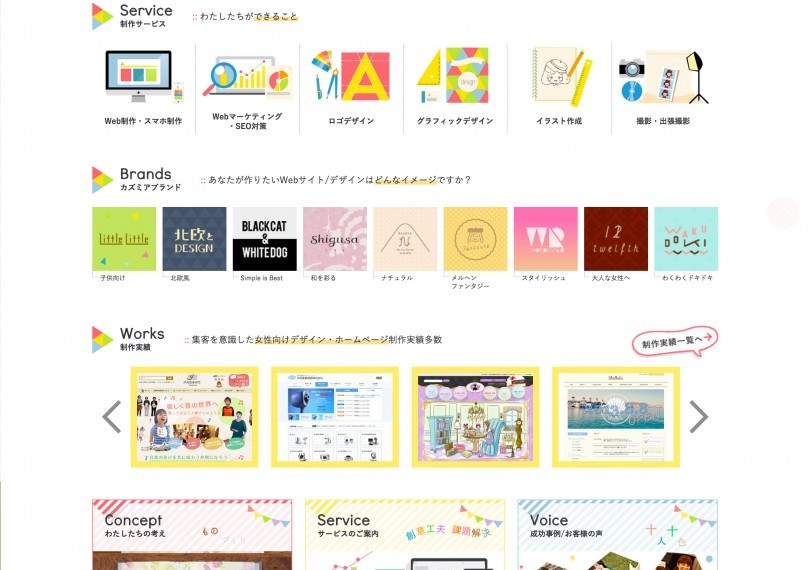This screenshot has height=570, width=808.
Task: Open the Voice 成功事例/お客様の声 banner
Action: click(x=617, y=534)
